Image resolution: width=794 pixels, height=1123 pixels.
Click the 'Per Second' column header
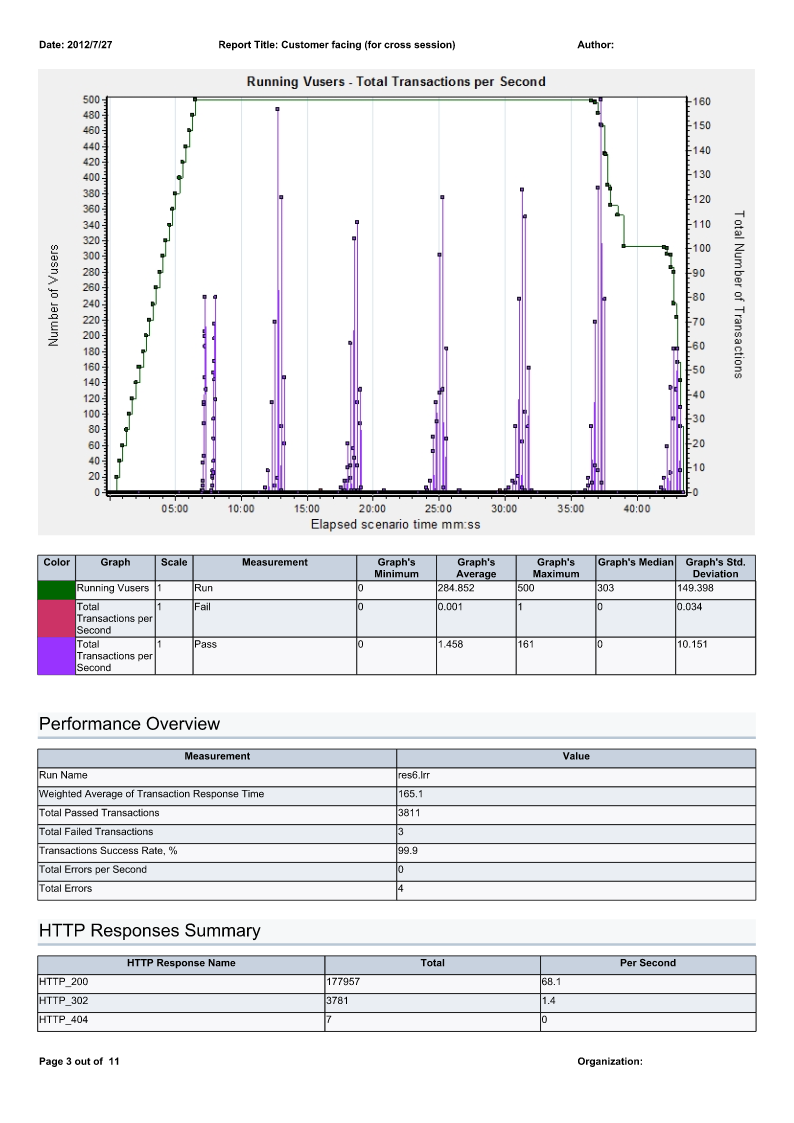[648, 963]
